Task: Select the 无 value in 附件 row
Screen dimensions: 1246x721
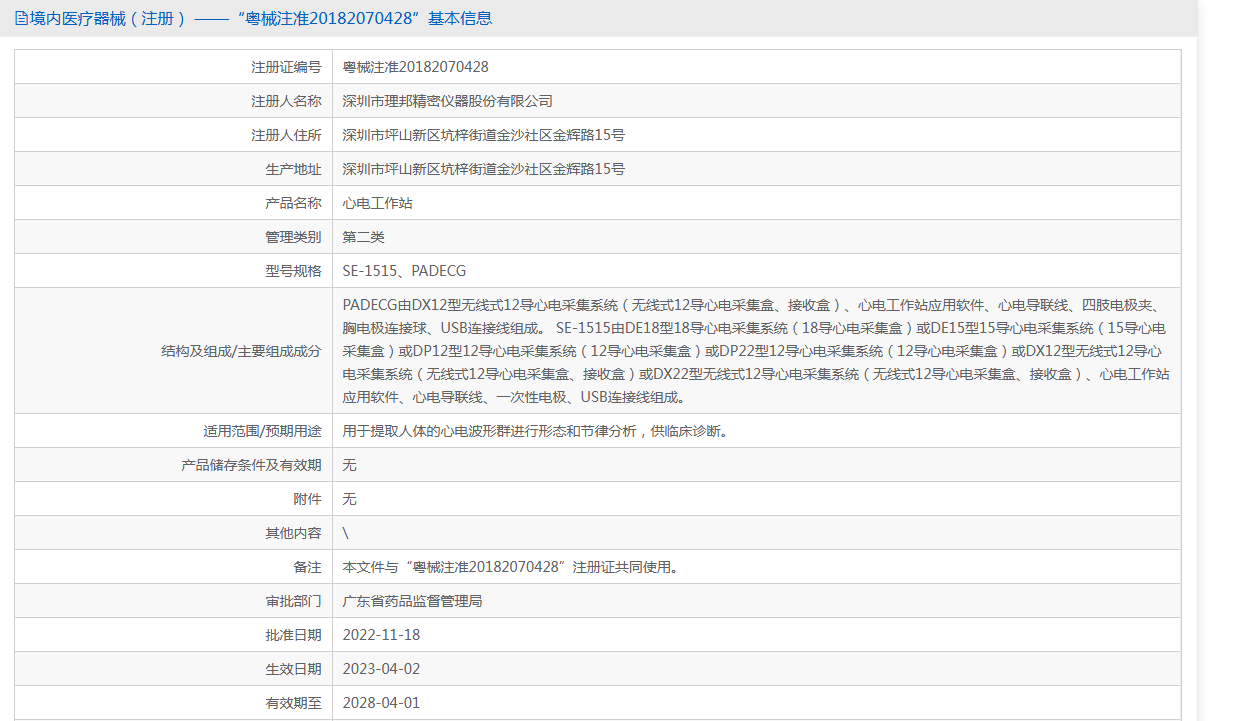Action: (x=349, y=499)
